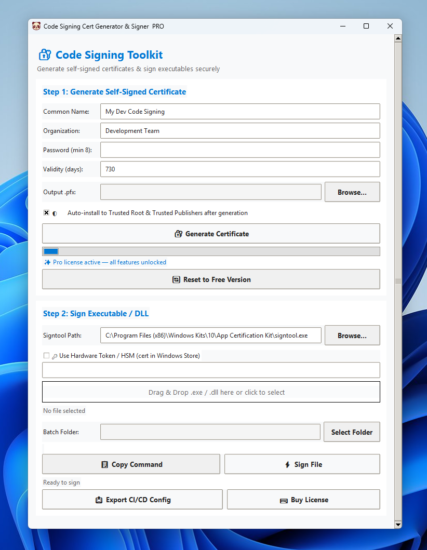The height and width of the screenshot is (550, 427).
Task: Click Reset to Free Version button
Action: pyautogui.click(x=211, y=280)
